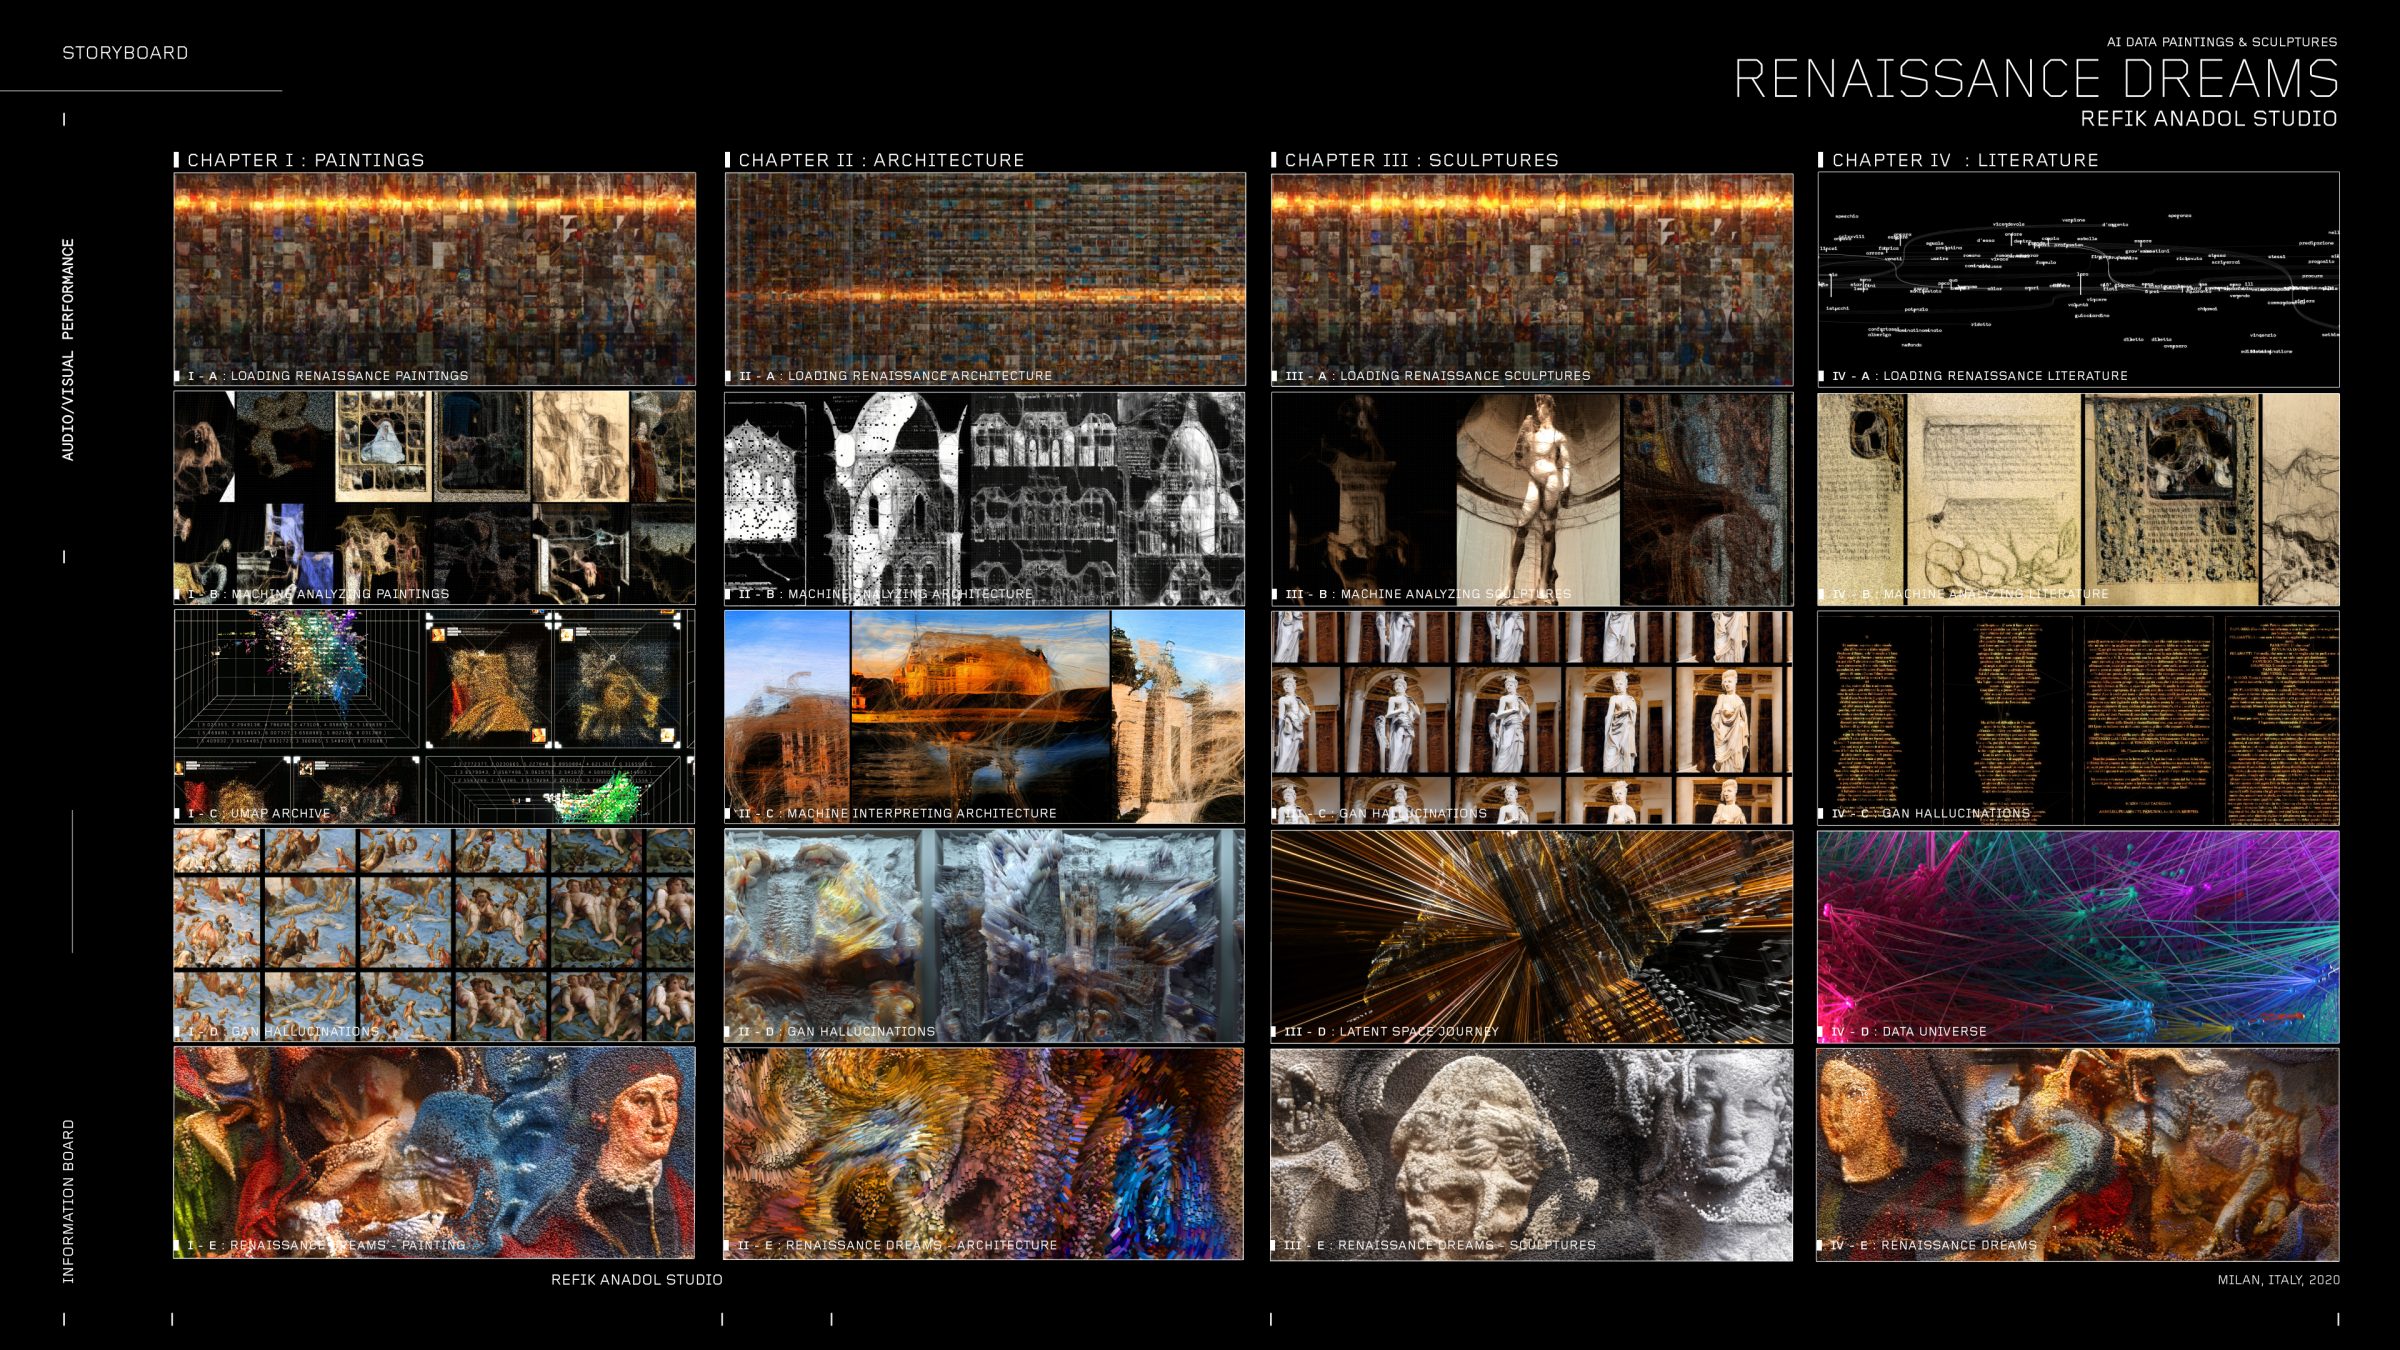Open the 'II - D : GAN Hallucinations' architecture panel
This screenshot has height=1350, width=2400.
pyautogui.click(x=985, y=935)
